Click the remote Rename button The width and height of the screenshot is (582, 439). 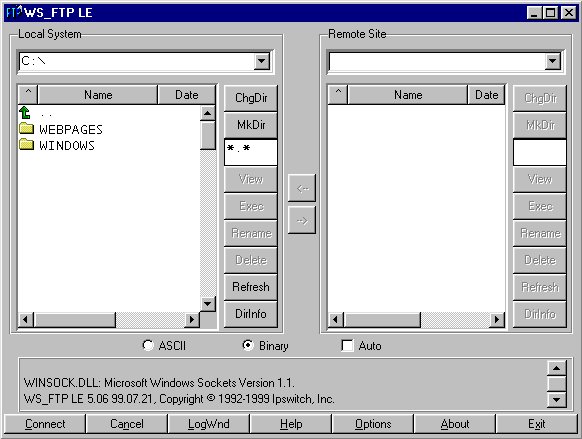point(540,233)
